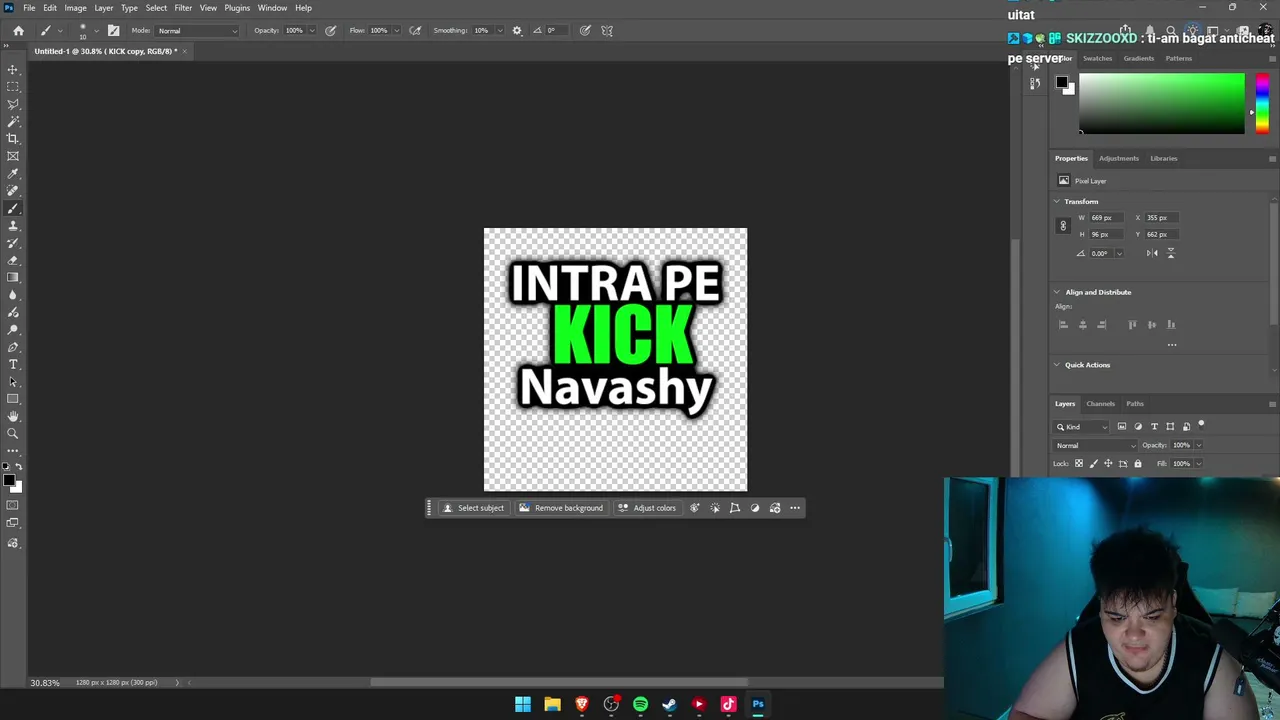Open the blend Mode dropdown in options bar

click(197, 30)
